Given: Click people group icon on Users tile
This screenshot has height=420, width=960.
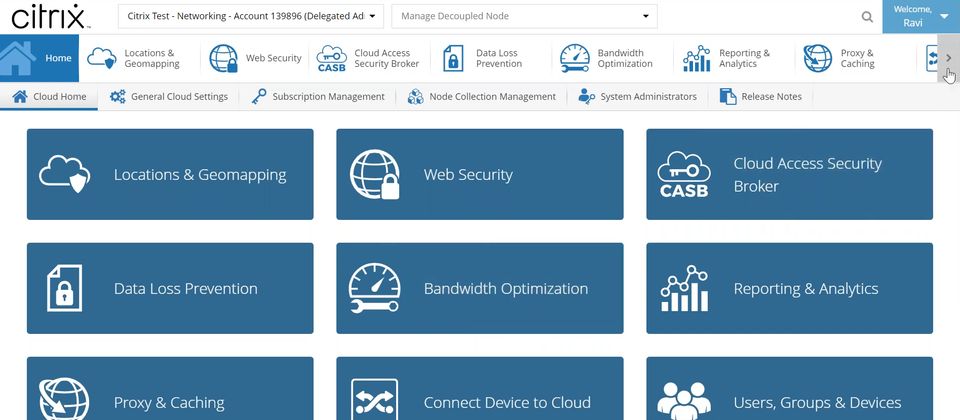Looking at the screenshot, I should [x=684, y=400].
